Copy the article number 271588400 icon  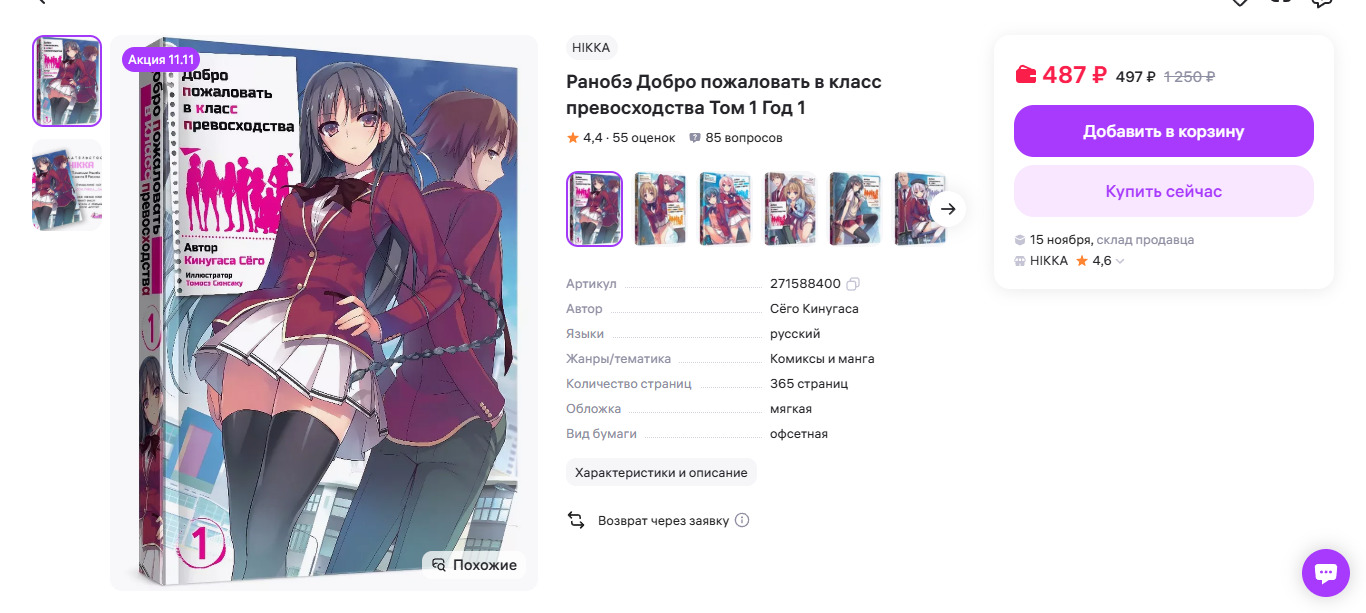853,284
